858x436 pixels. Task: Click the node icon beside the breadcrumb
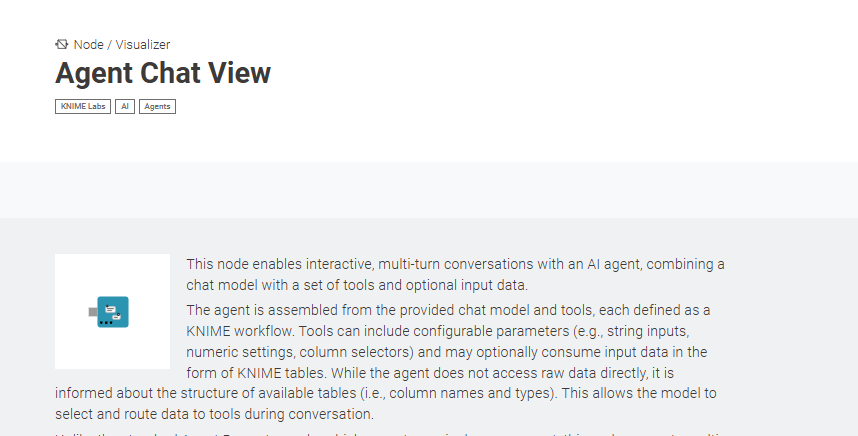[62, 44]
